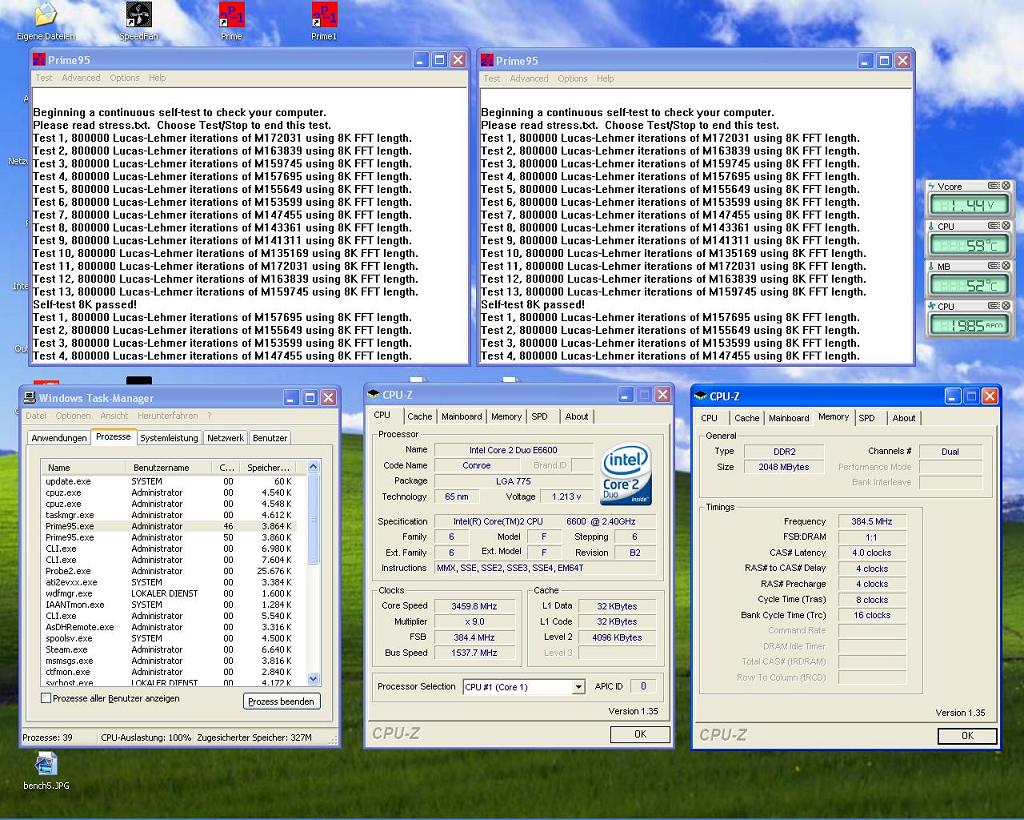Image resolution: width=1024 pixels, height=820 pixels.
Task: Click the process list vertical scrollbar thumb
Action: tap(313, 519)
